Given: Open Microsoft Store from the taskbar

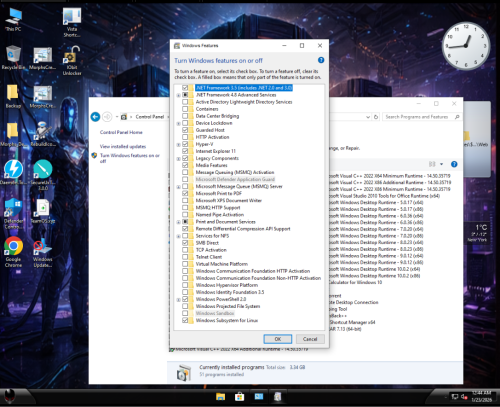Looking at the screenshot, I should (x=239, y=396).
